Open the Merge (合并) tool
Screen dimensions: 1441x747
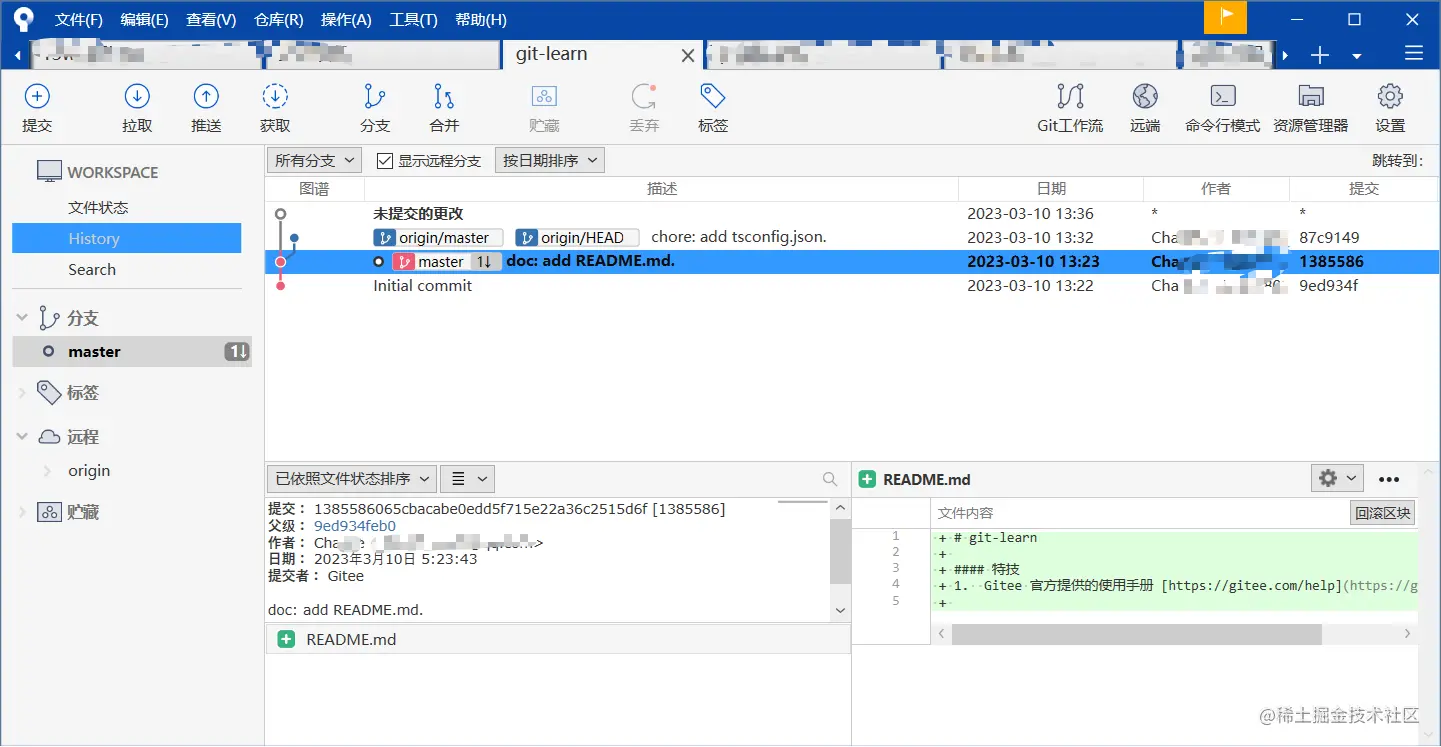444,108
